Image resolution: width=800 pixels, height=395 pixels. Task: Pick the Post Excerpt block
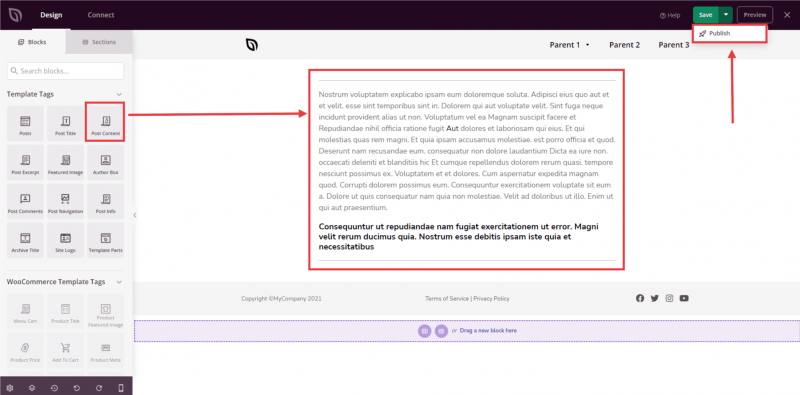click(26, 163)
